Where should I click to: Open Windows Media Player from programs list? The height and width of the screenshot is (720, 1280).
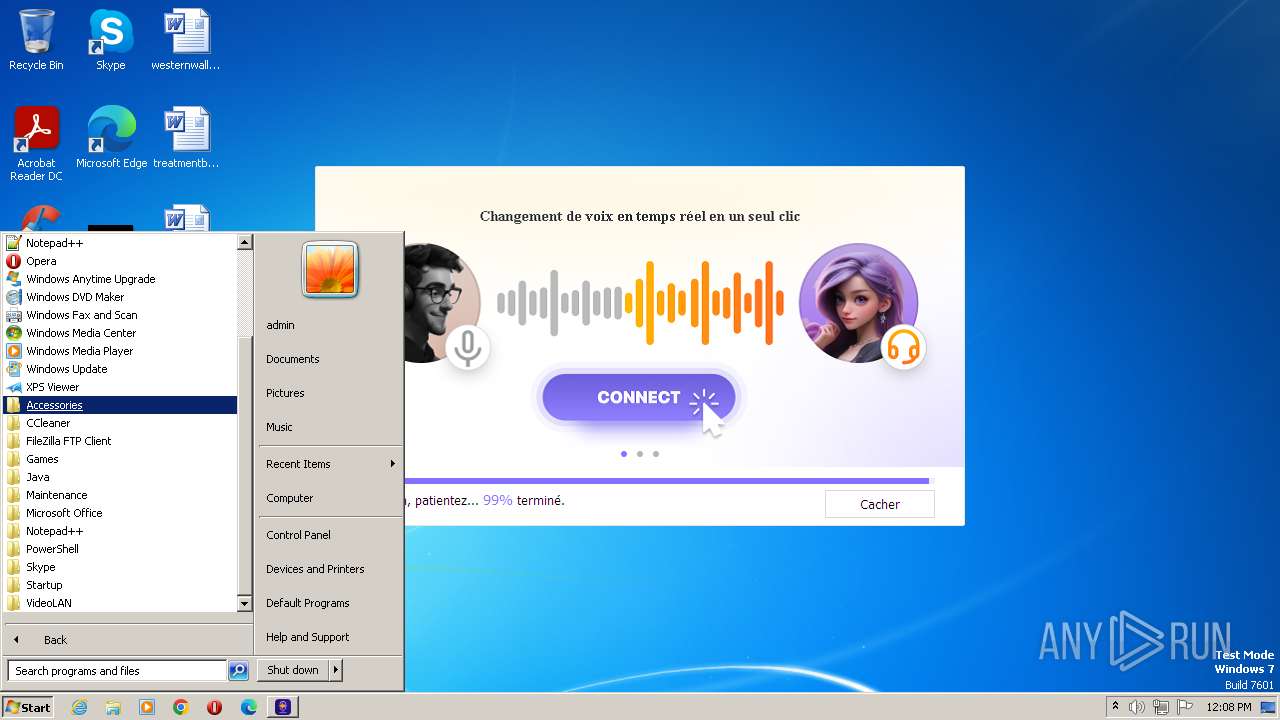coord(120,351)
